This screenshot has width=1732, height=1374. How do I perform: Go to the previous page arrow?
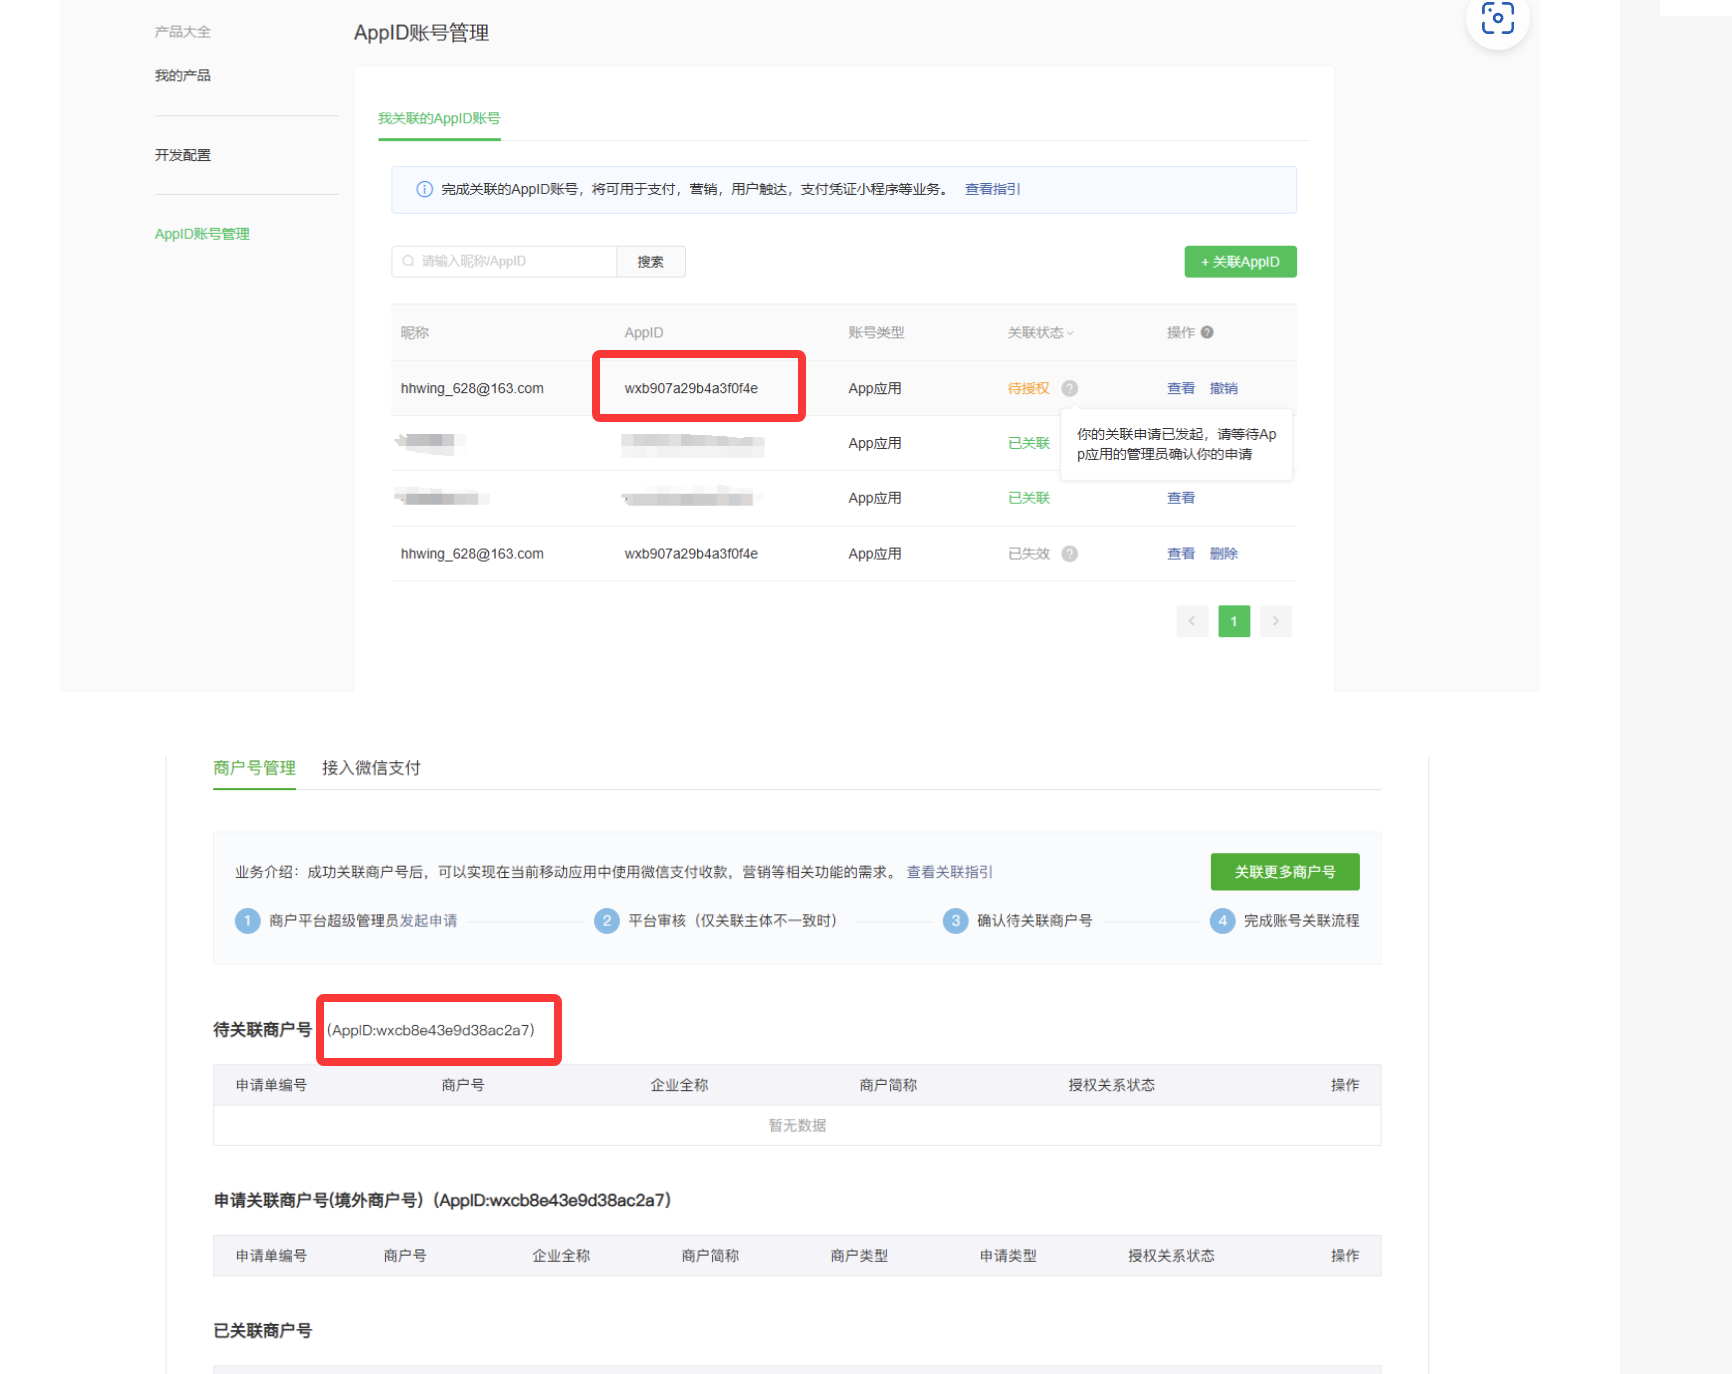[1192, 621]
